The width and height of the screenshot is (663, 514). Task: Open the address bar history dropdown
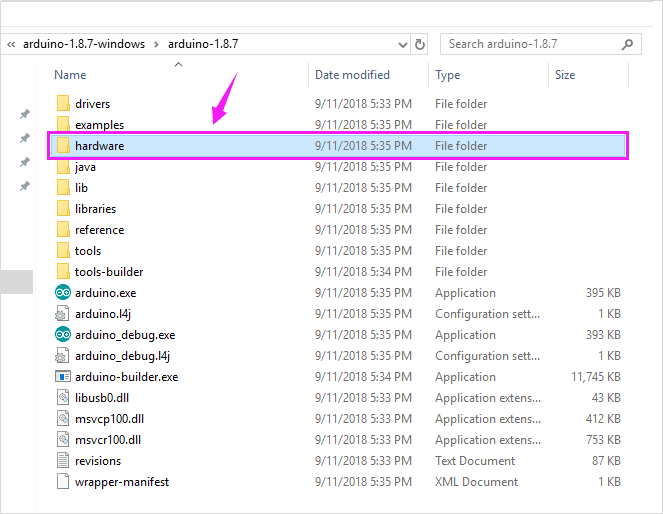pos(403,44)
